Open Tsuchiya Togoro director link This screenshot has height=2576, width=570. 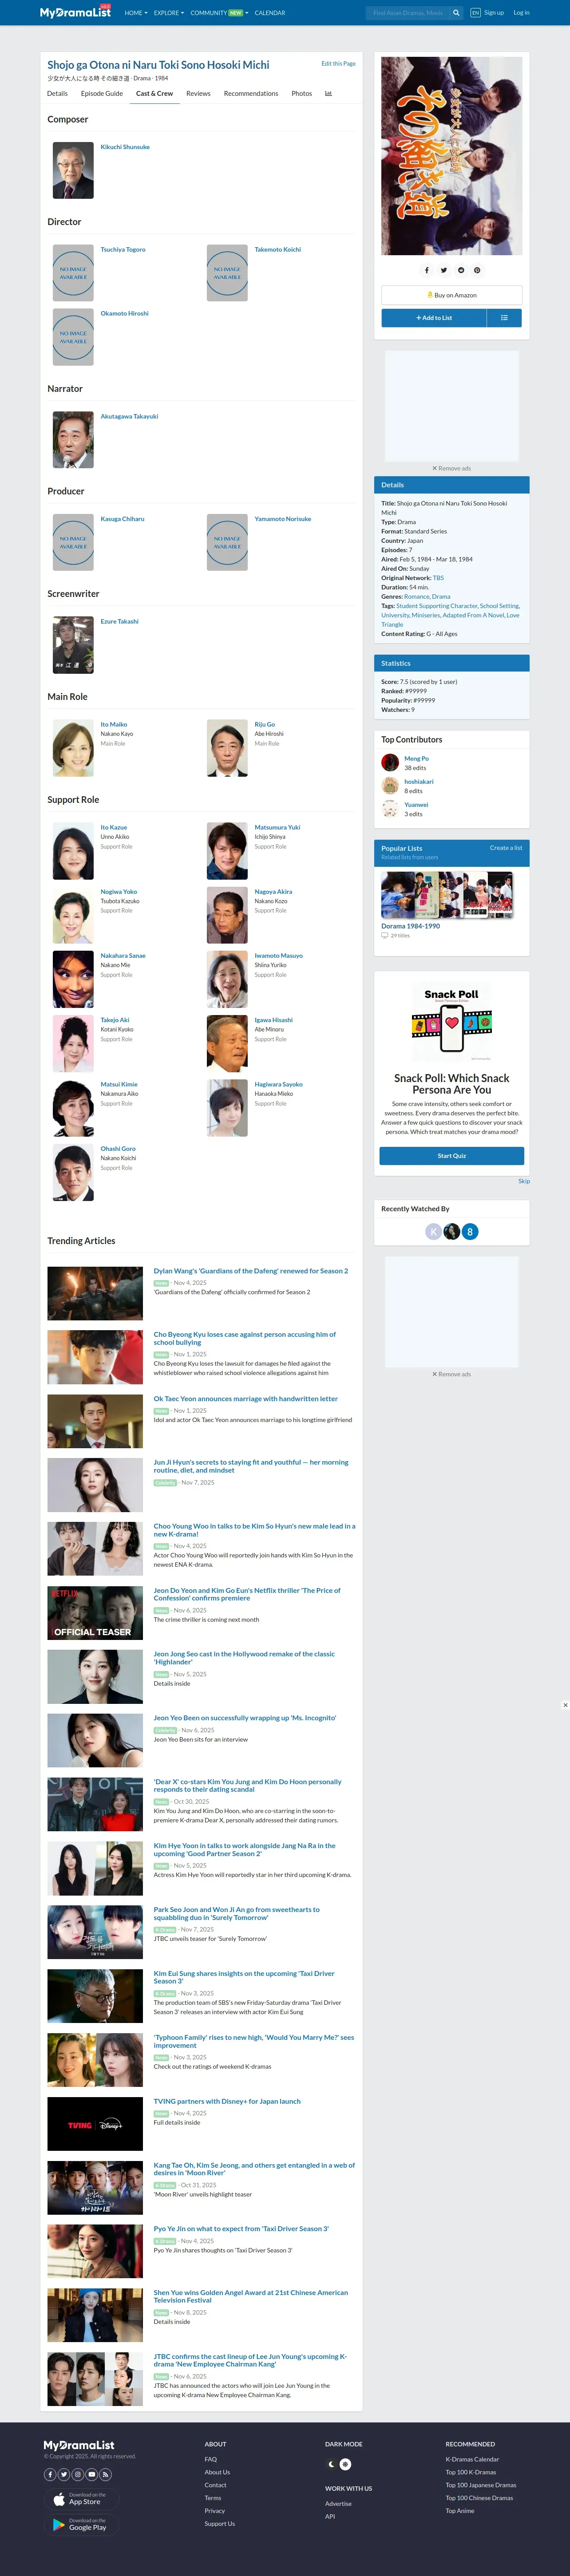[x=123, y=249]
